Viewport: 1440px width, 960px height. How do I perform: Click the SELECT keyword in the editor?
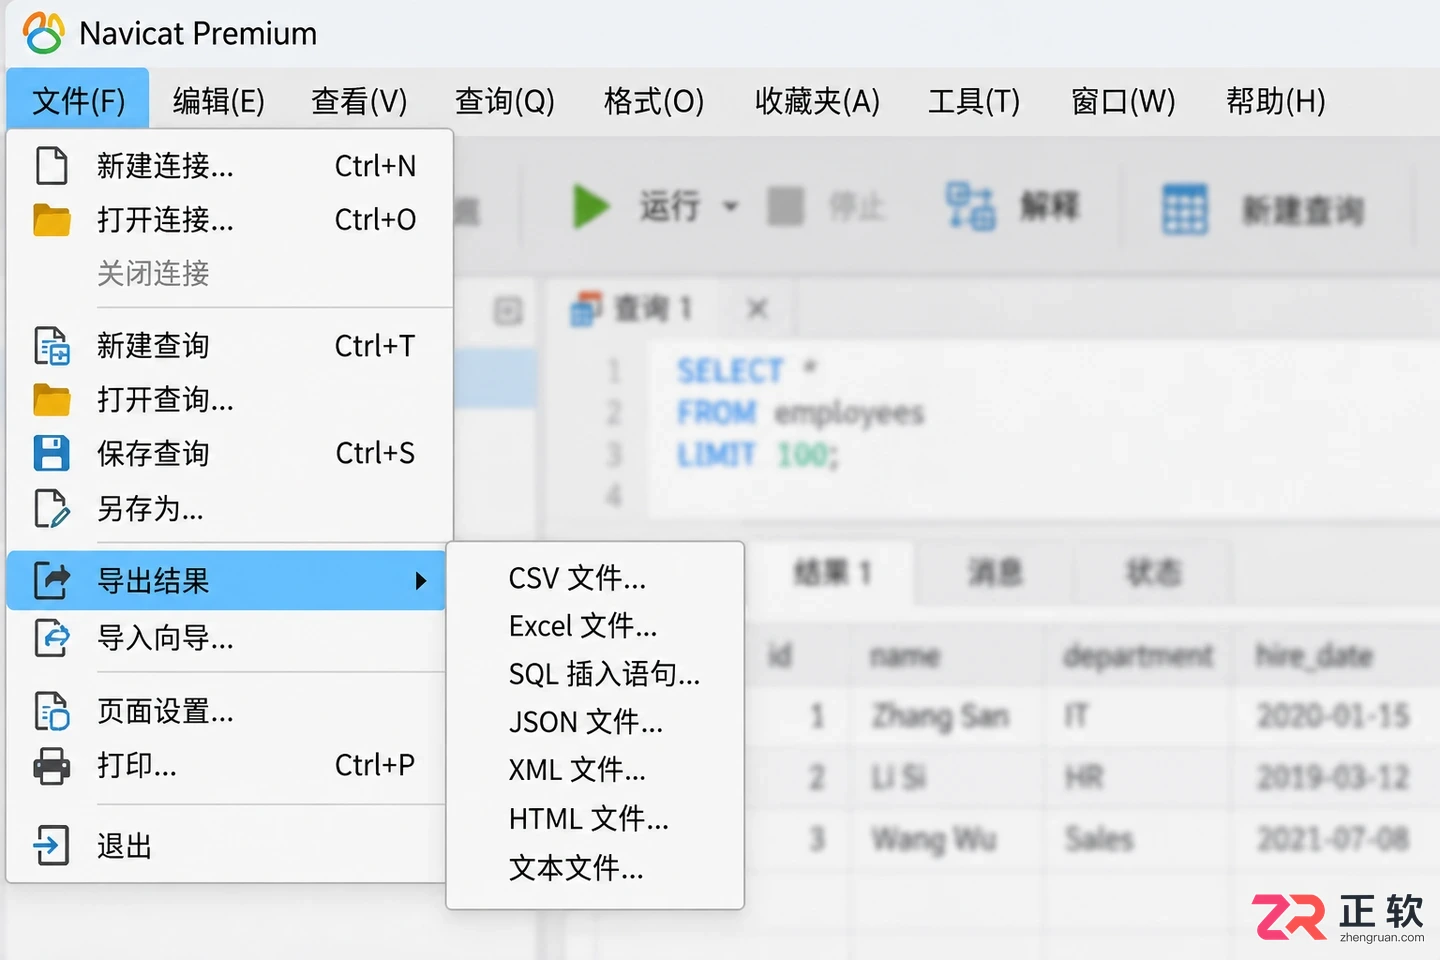(730, 371)
